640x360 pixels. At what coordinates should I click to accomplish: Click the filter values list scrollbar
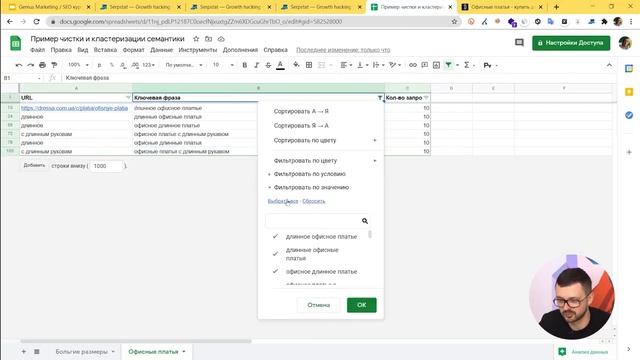tap(370, 234)
